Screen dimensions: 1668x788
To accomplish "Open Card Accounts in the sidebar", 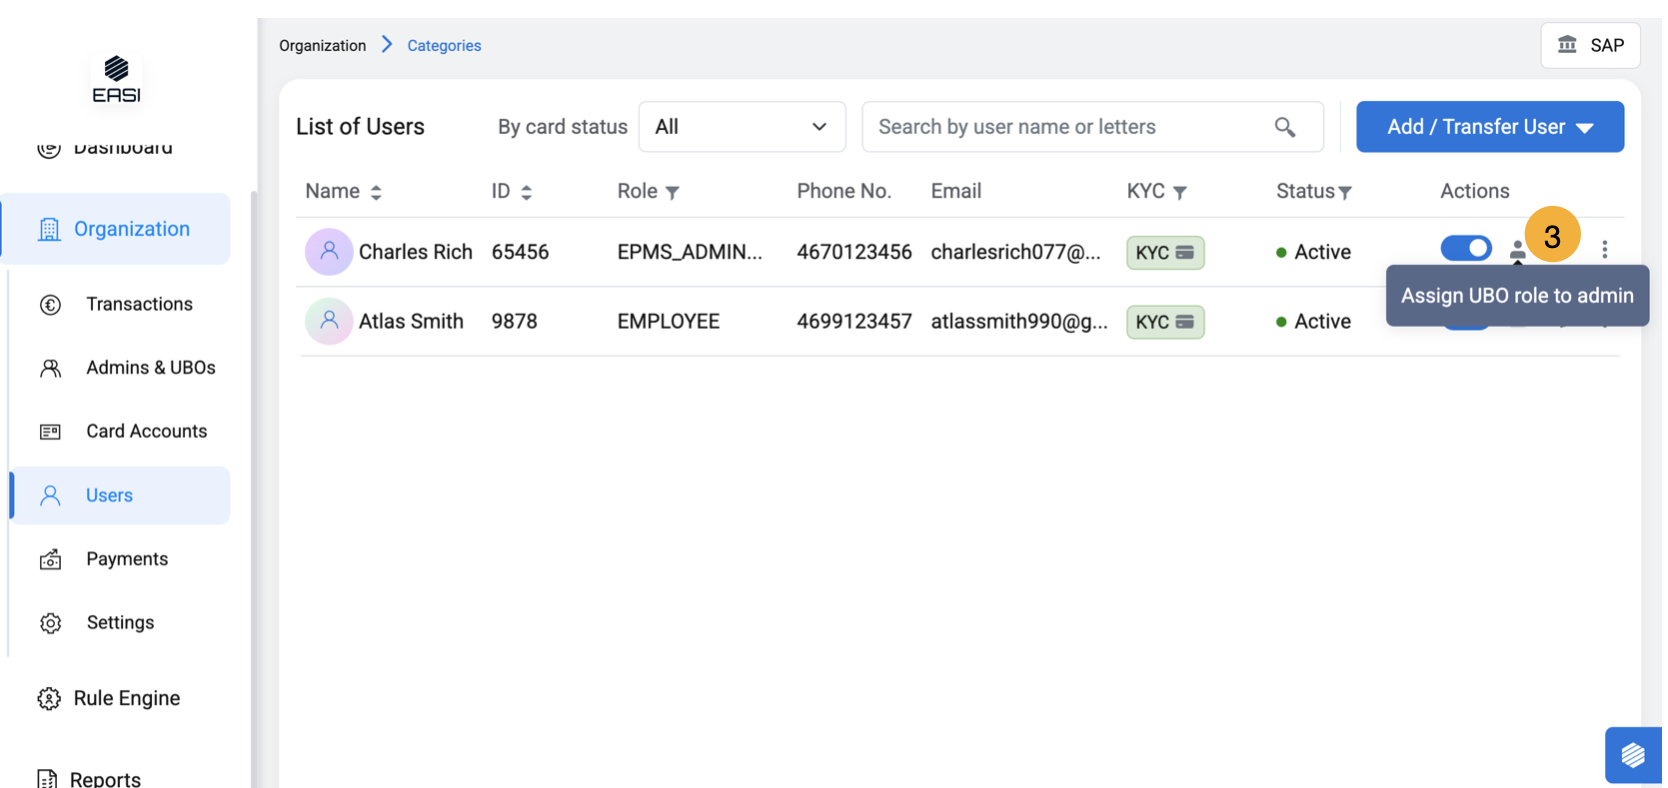I will click(146, 431).
